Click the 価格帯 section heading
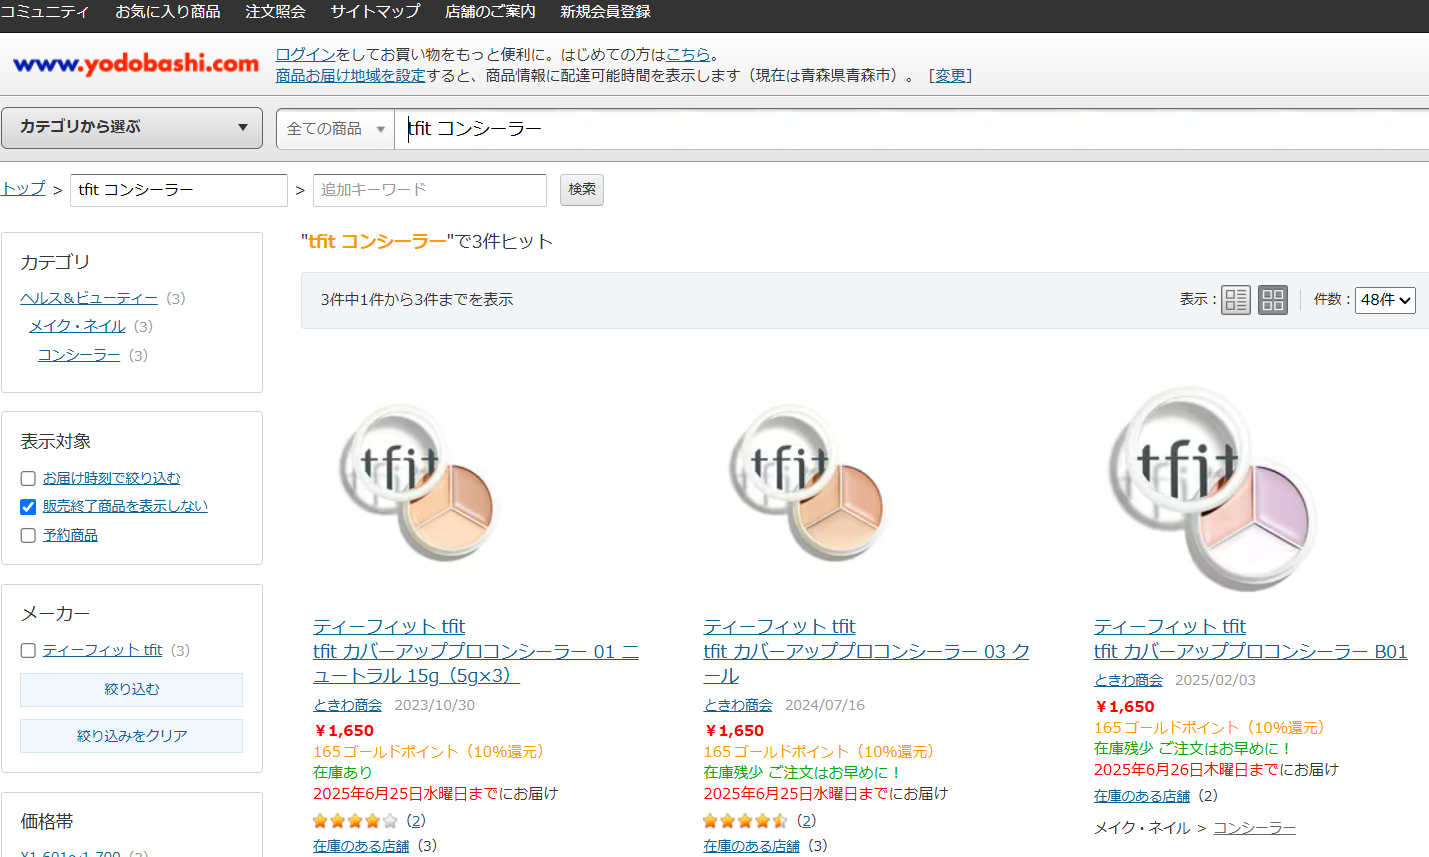The height and width of the screenshot is (857, 1429). (47, 822)
